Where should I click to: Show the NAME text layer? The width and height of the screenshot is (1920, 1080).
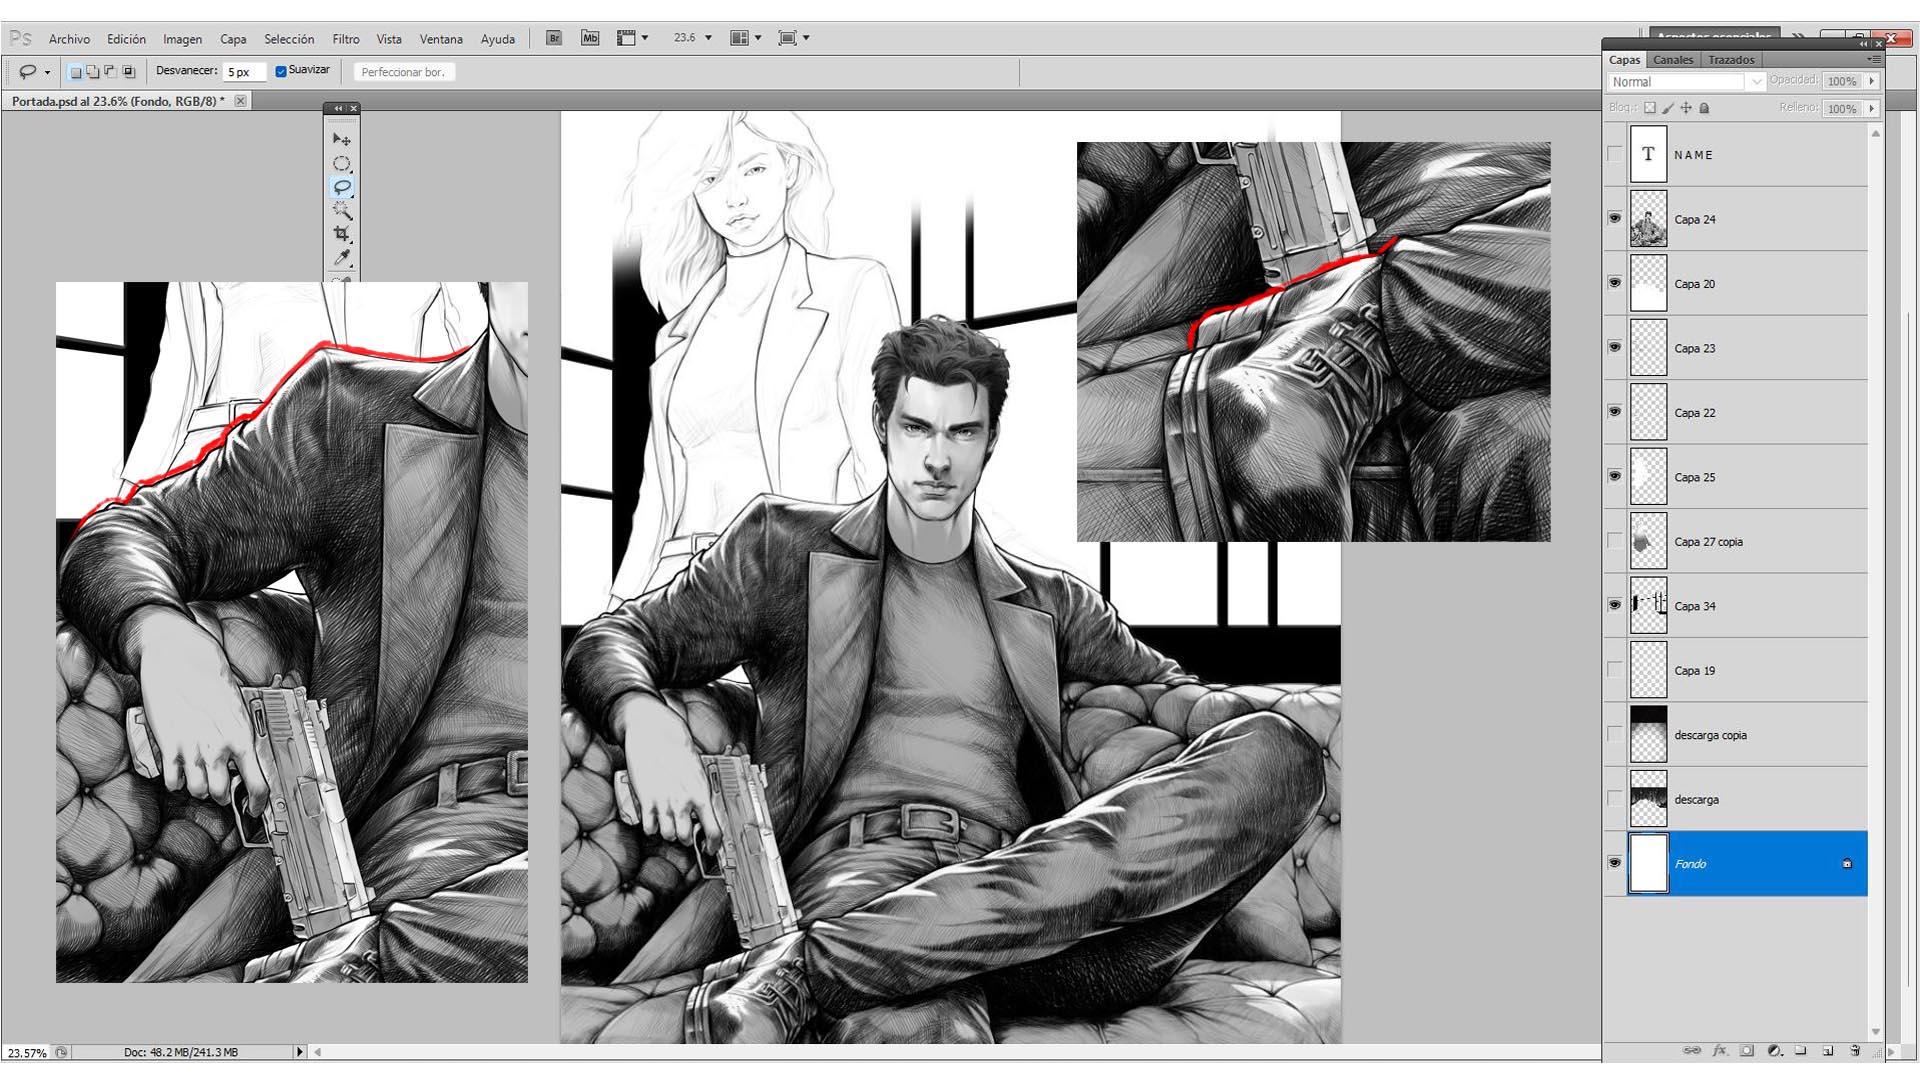pyautogui.click(x=1615, y=154)
